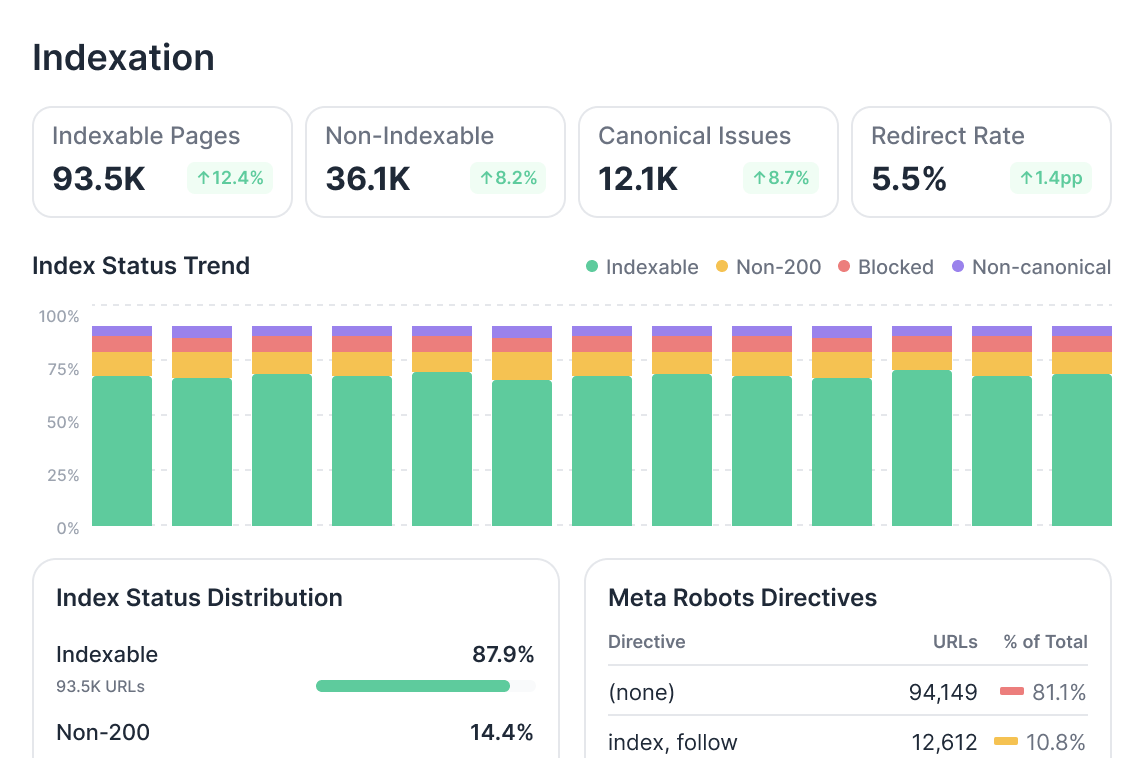This screenshot has width=1144, height=776.
Task: Open the Indexable Pages 93.5K card
Action: click(x=163, y=162)
